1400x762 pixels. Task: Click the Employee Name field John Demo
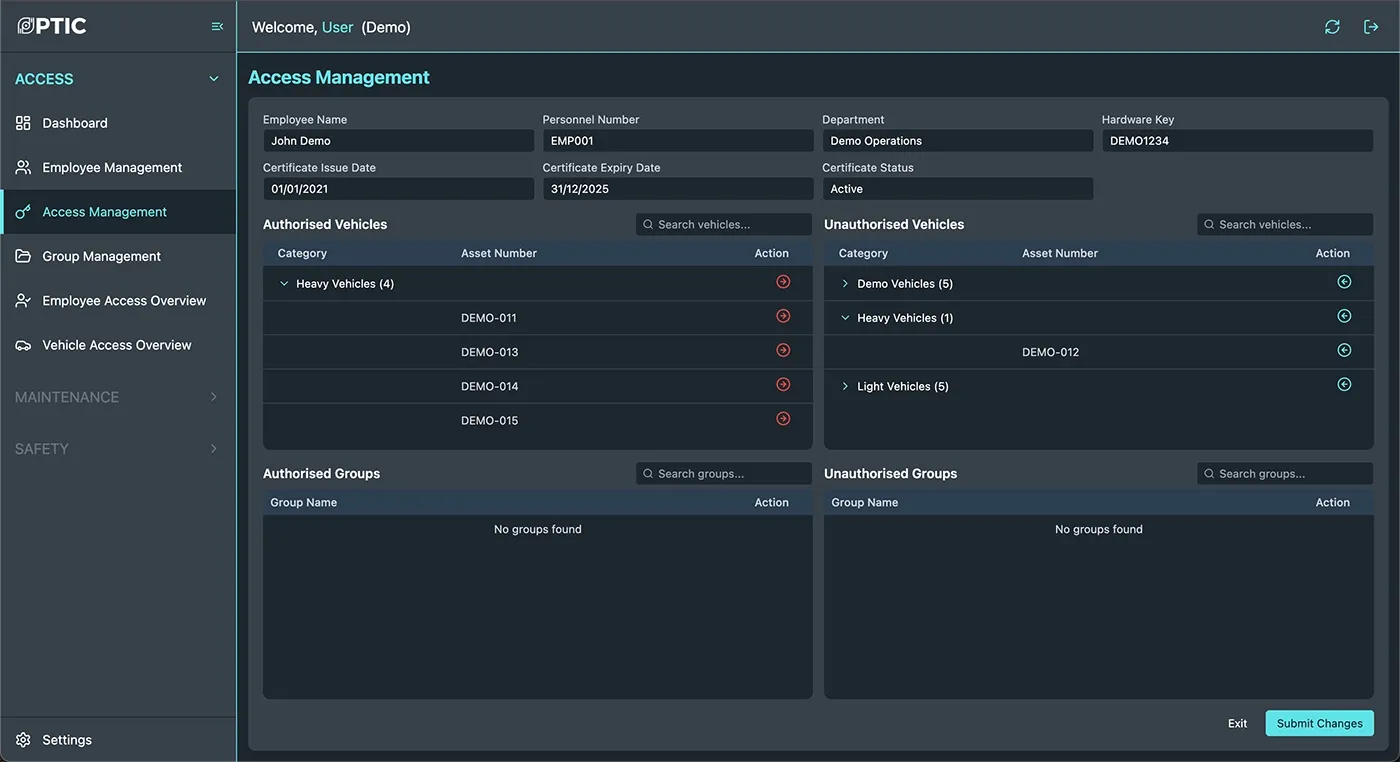coord(398,141)
